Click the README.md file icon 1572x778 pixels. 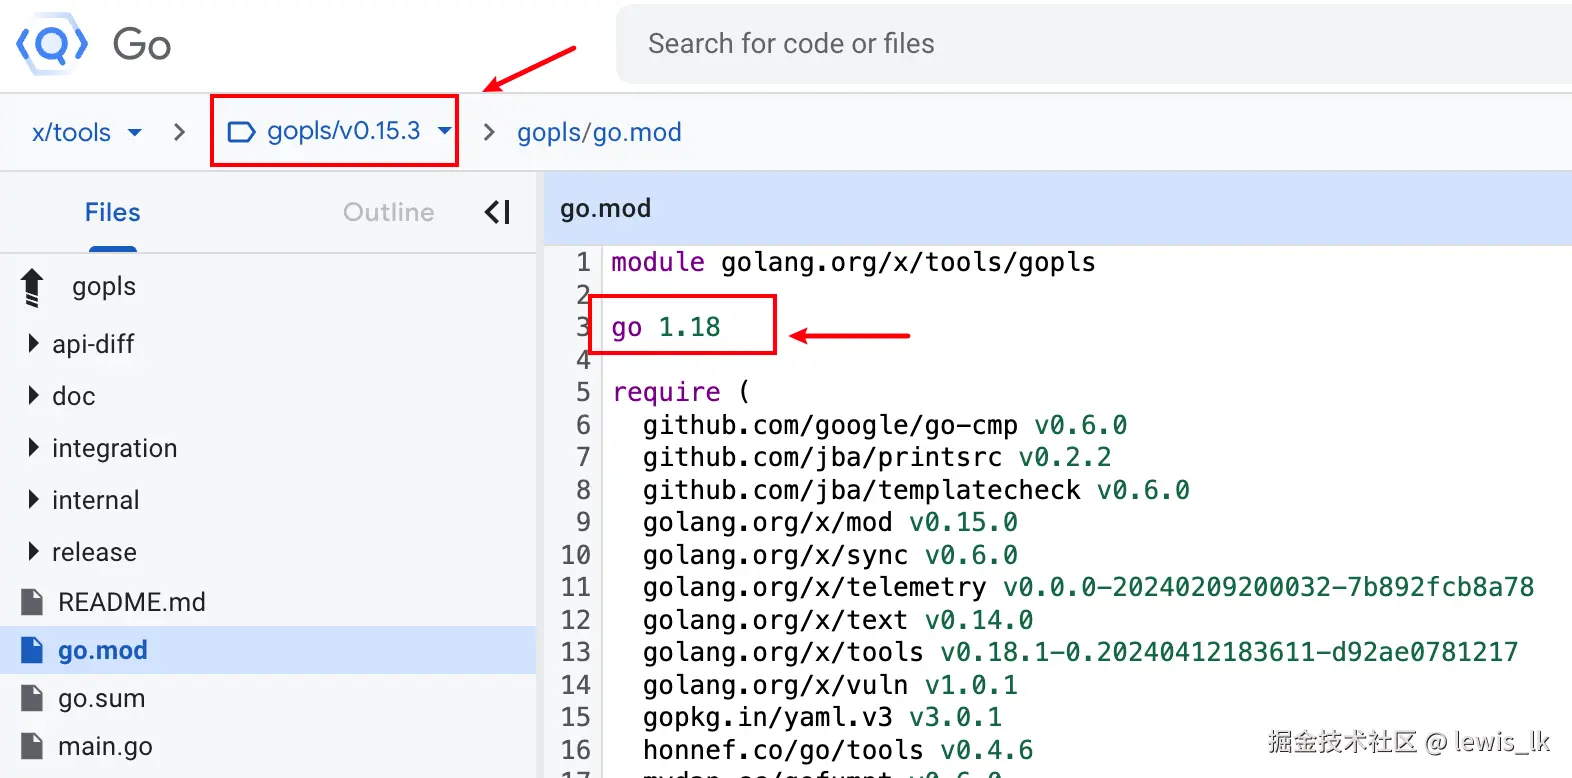32,602
